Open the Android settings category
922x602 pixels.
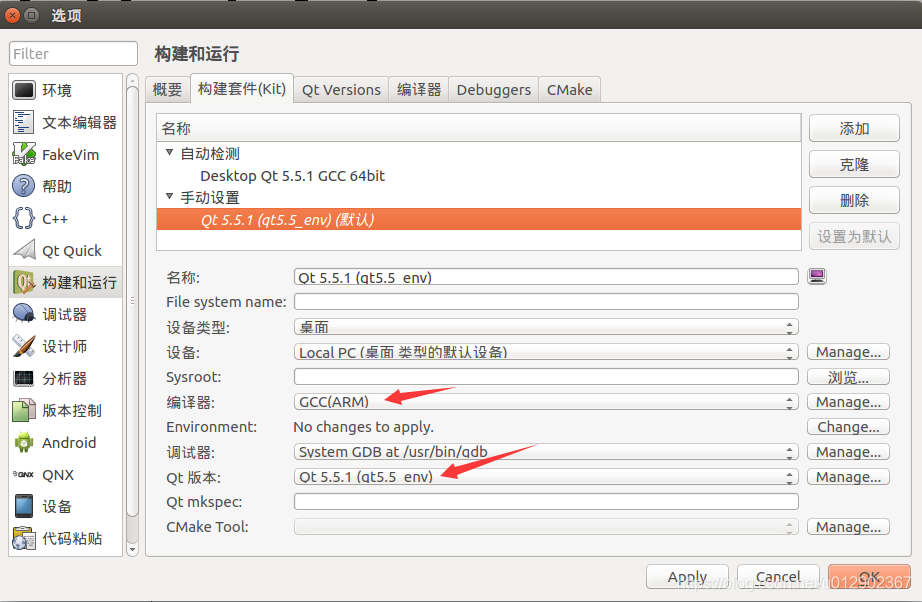pos(66,443)
